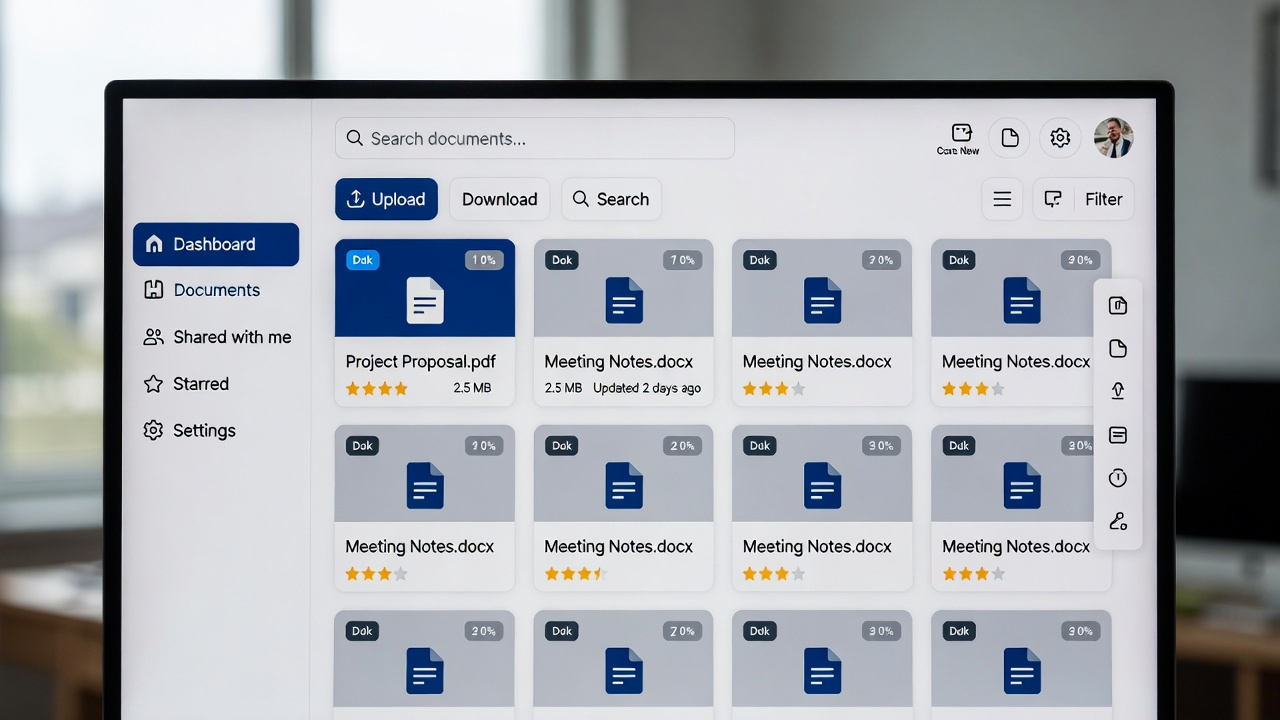
Task: Click the 20% badge on a Meeting Notes card
Action: coord(683,446)
